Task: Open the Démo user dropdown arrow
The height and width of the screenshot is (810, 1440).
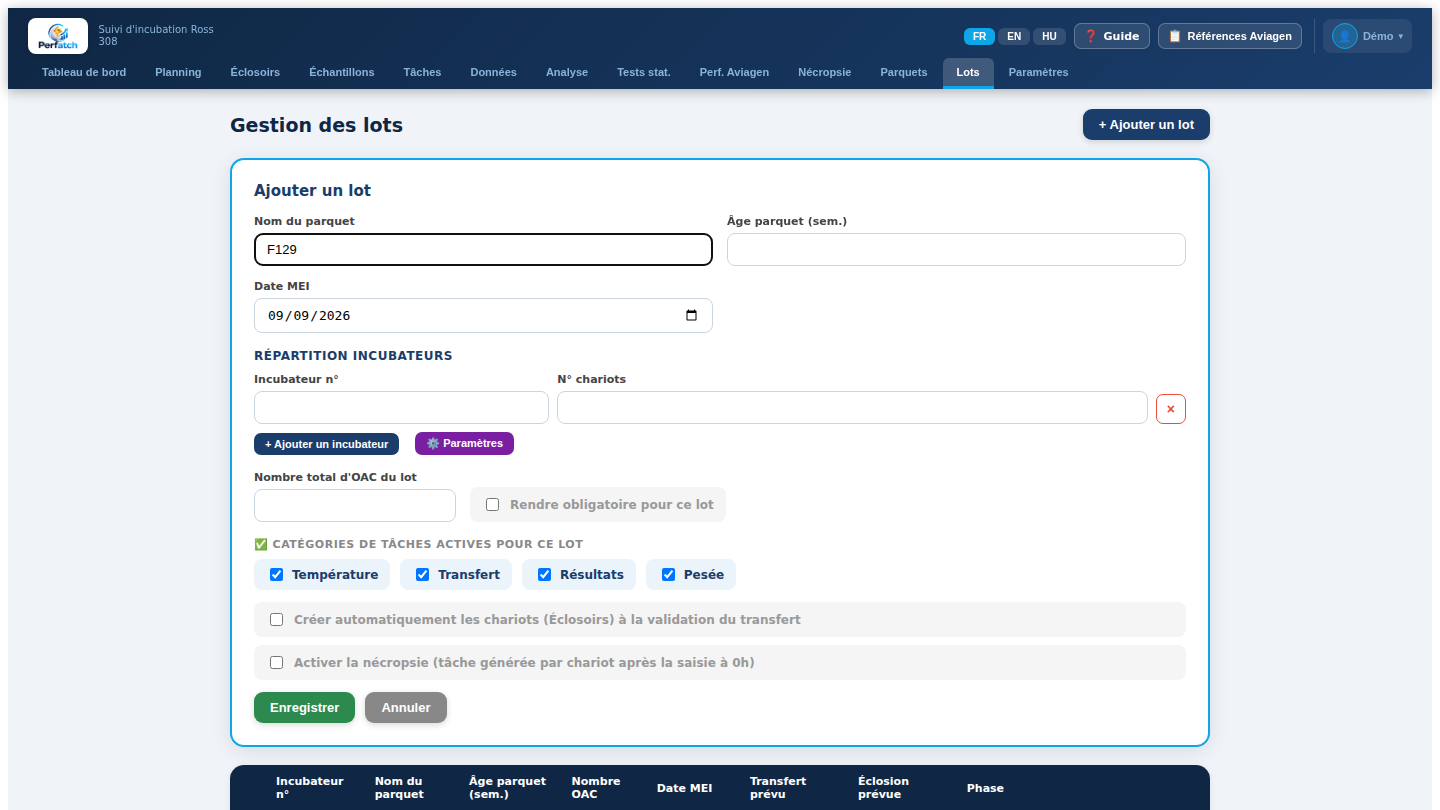Action: point(1400,37)
